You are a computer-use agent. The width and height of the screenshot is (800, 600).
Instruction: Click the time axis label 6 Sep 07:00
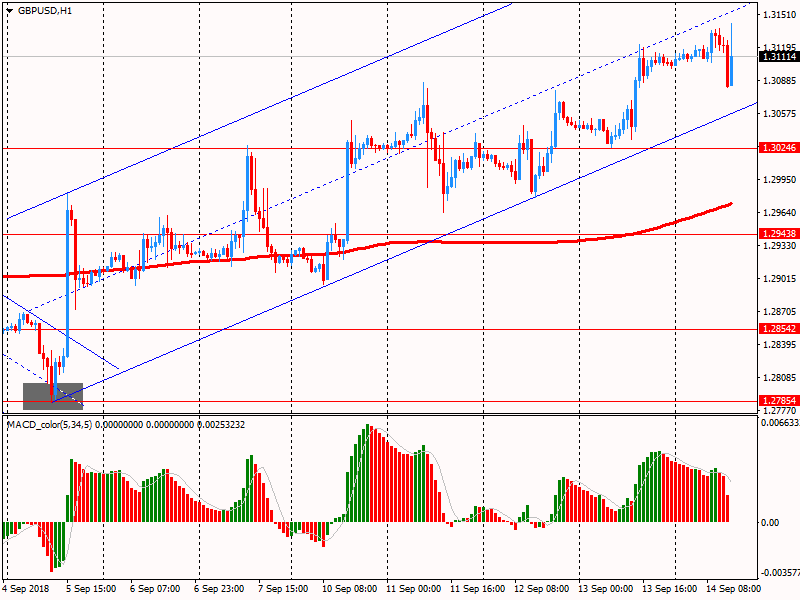coord(155,589)
